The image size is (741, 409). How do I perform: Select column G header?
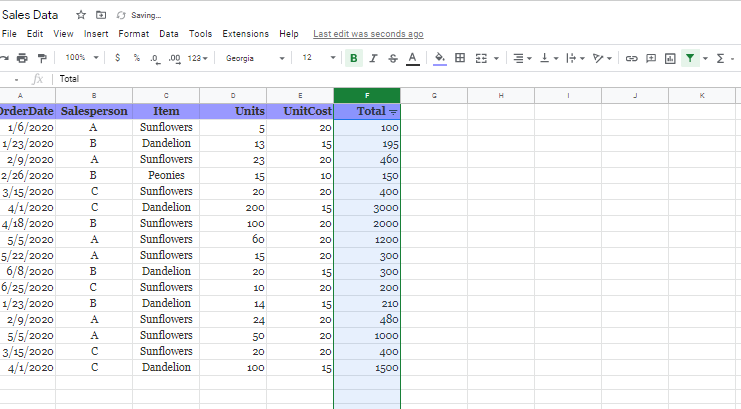(x=434, y=96)
